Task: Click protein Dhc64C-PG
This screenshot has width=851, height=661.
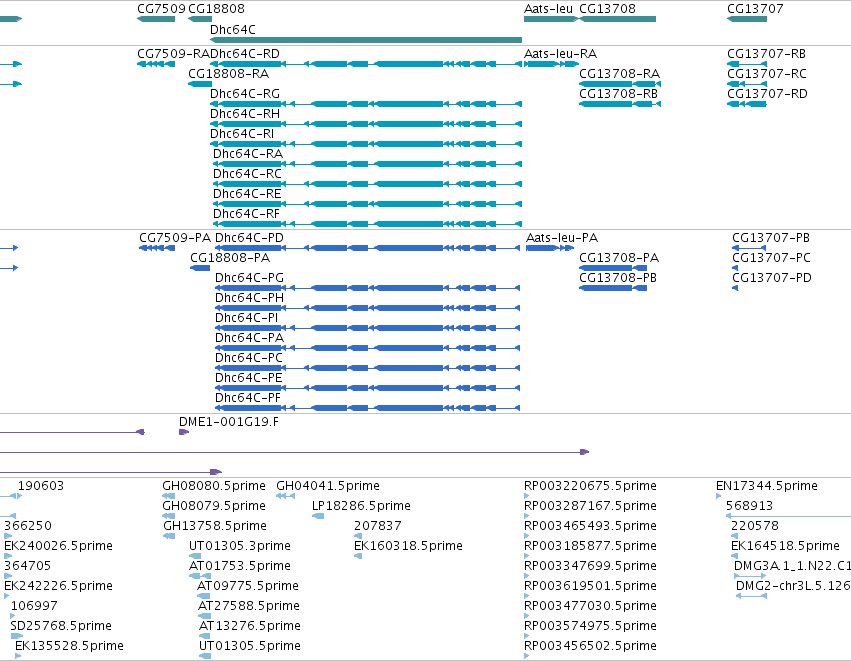Action: click(x=367, y=288)
